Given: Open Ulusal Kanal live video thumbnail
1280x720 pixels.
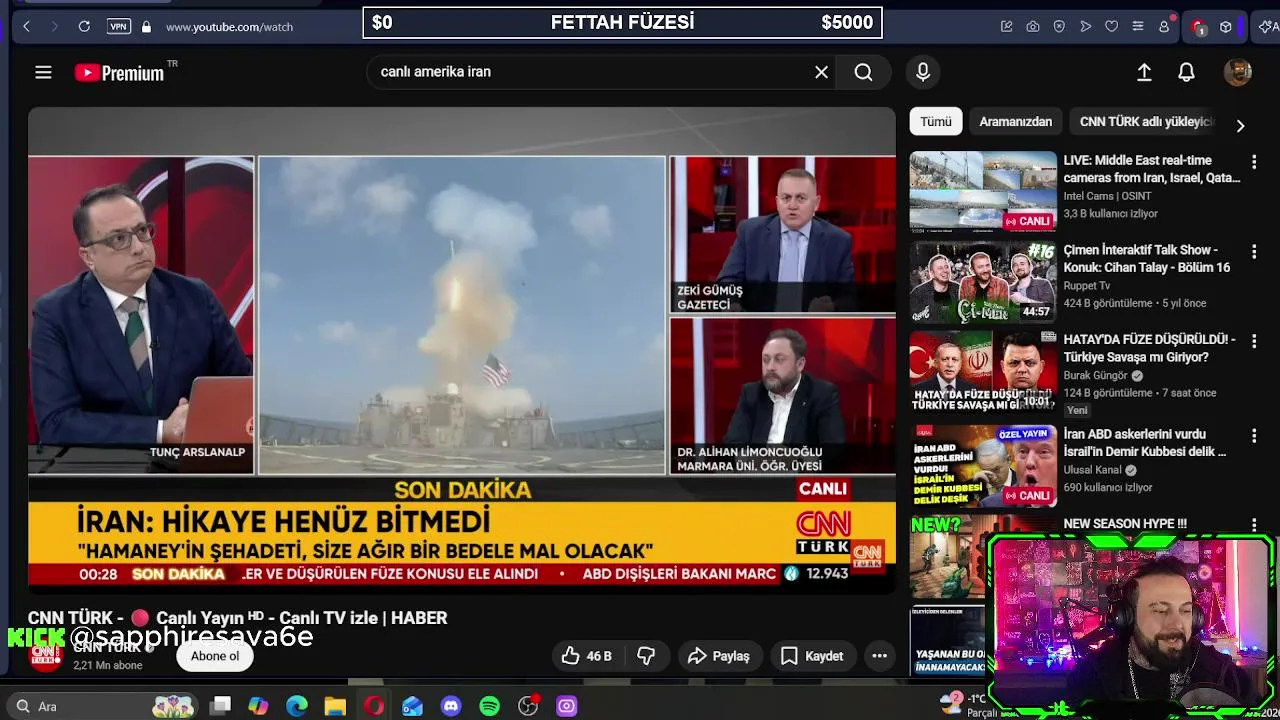Looking at the screenshot, I should (983, 466).
